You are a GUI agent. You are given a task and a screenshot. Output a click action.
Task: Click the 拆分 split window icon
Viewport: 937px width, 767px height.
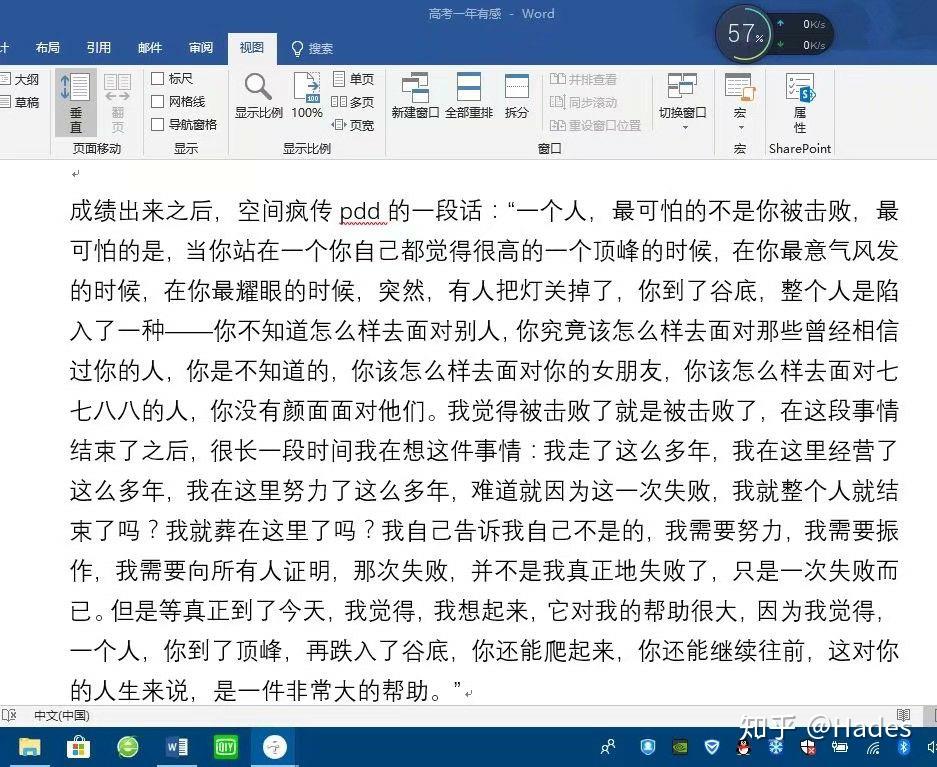click(516, 96)
